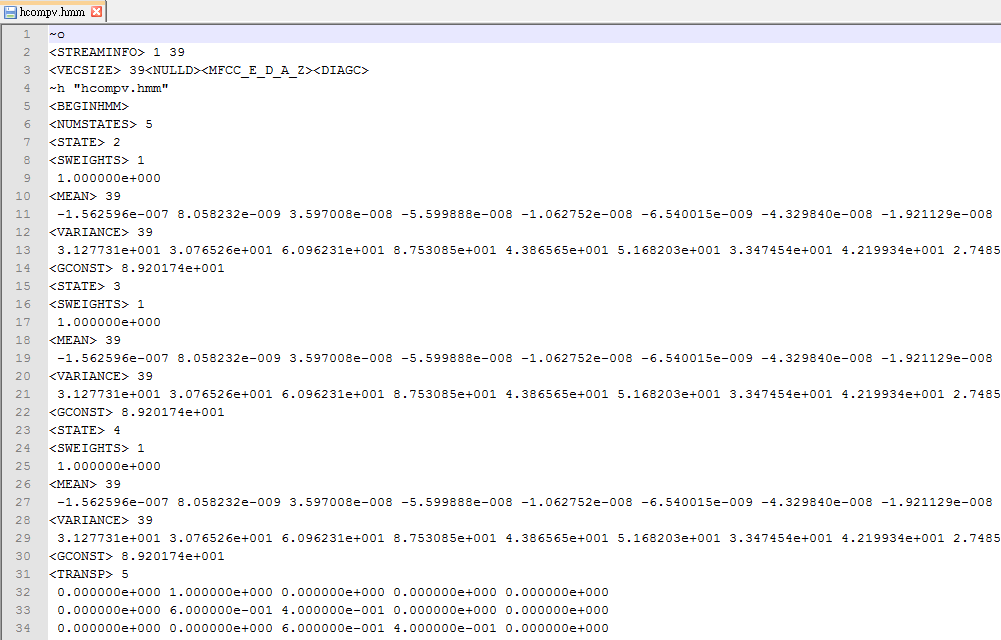Click 3.127731e+001 on line 13
The image size is (1001, 640).
point(109,250)
